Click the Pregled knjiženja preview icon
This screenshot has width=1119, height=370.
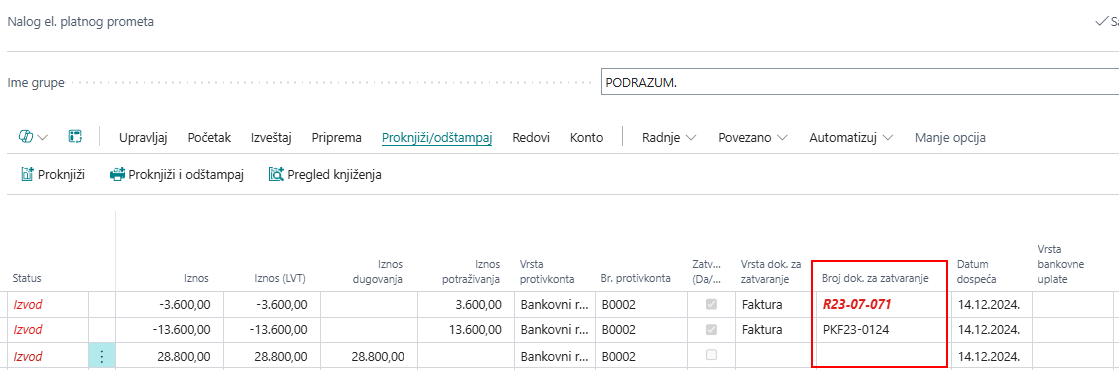point(275,174)
